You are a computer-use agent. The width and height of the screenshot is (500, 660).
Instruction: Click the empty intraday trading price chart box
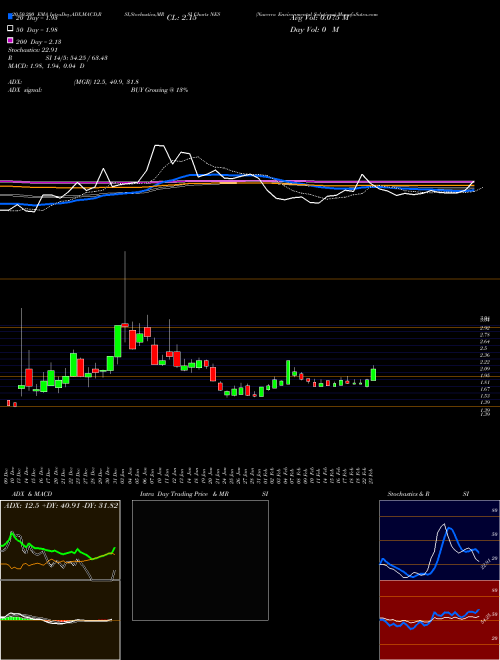(200, 560)
